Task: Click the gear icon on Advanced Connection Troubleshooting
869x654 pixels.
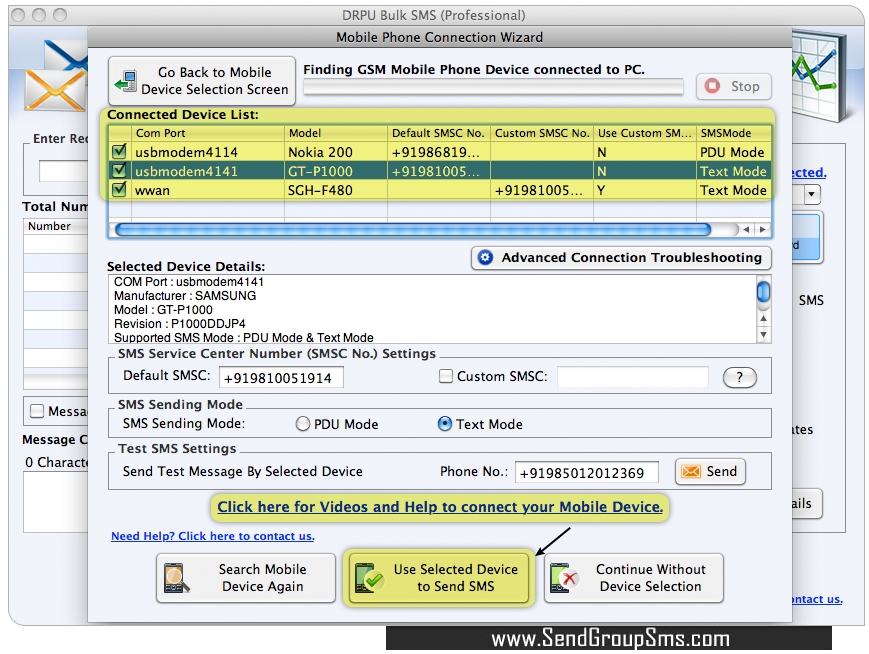Action: [485, 258]
